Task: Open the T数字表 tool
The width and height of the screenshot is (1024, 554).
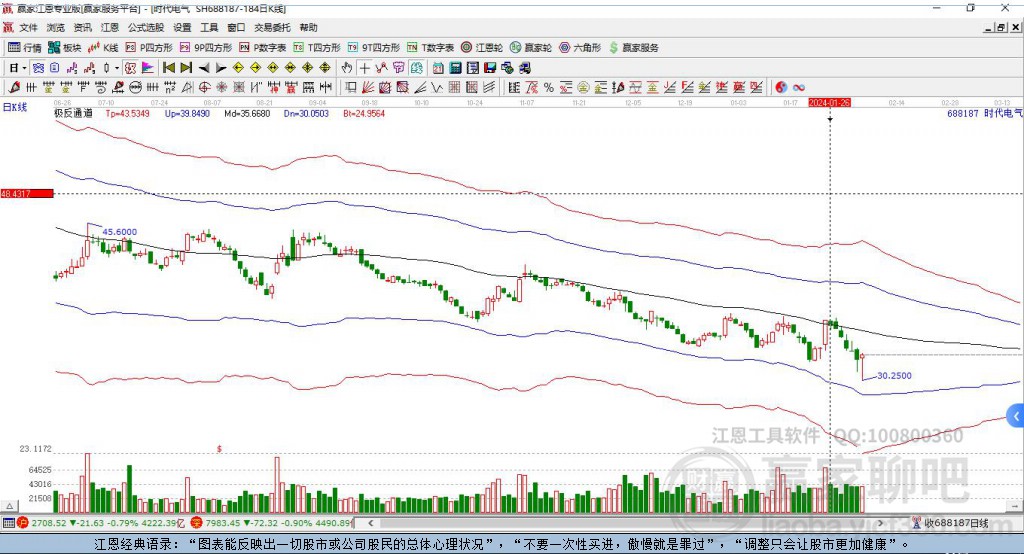Action: pos(430,48)
